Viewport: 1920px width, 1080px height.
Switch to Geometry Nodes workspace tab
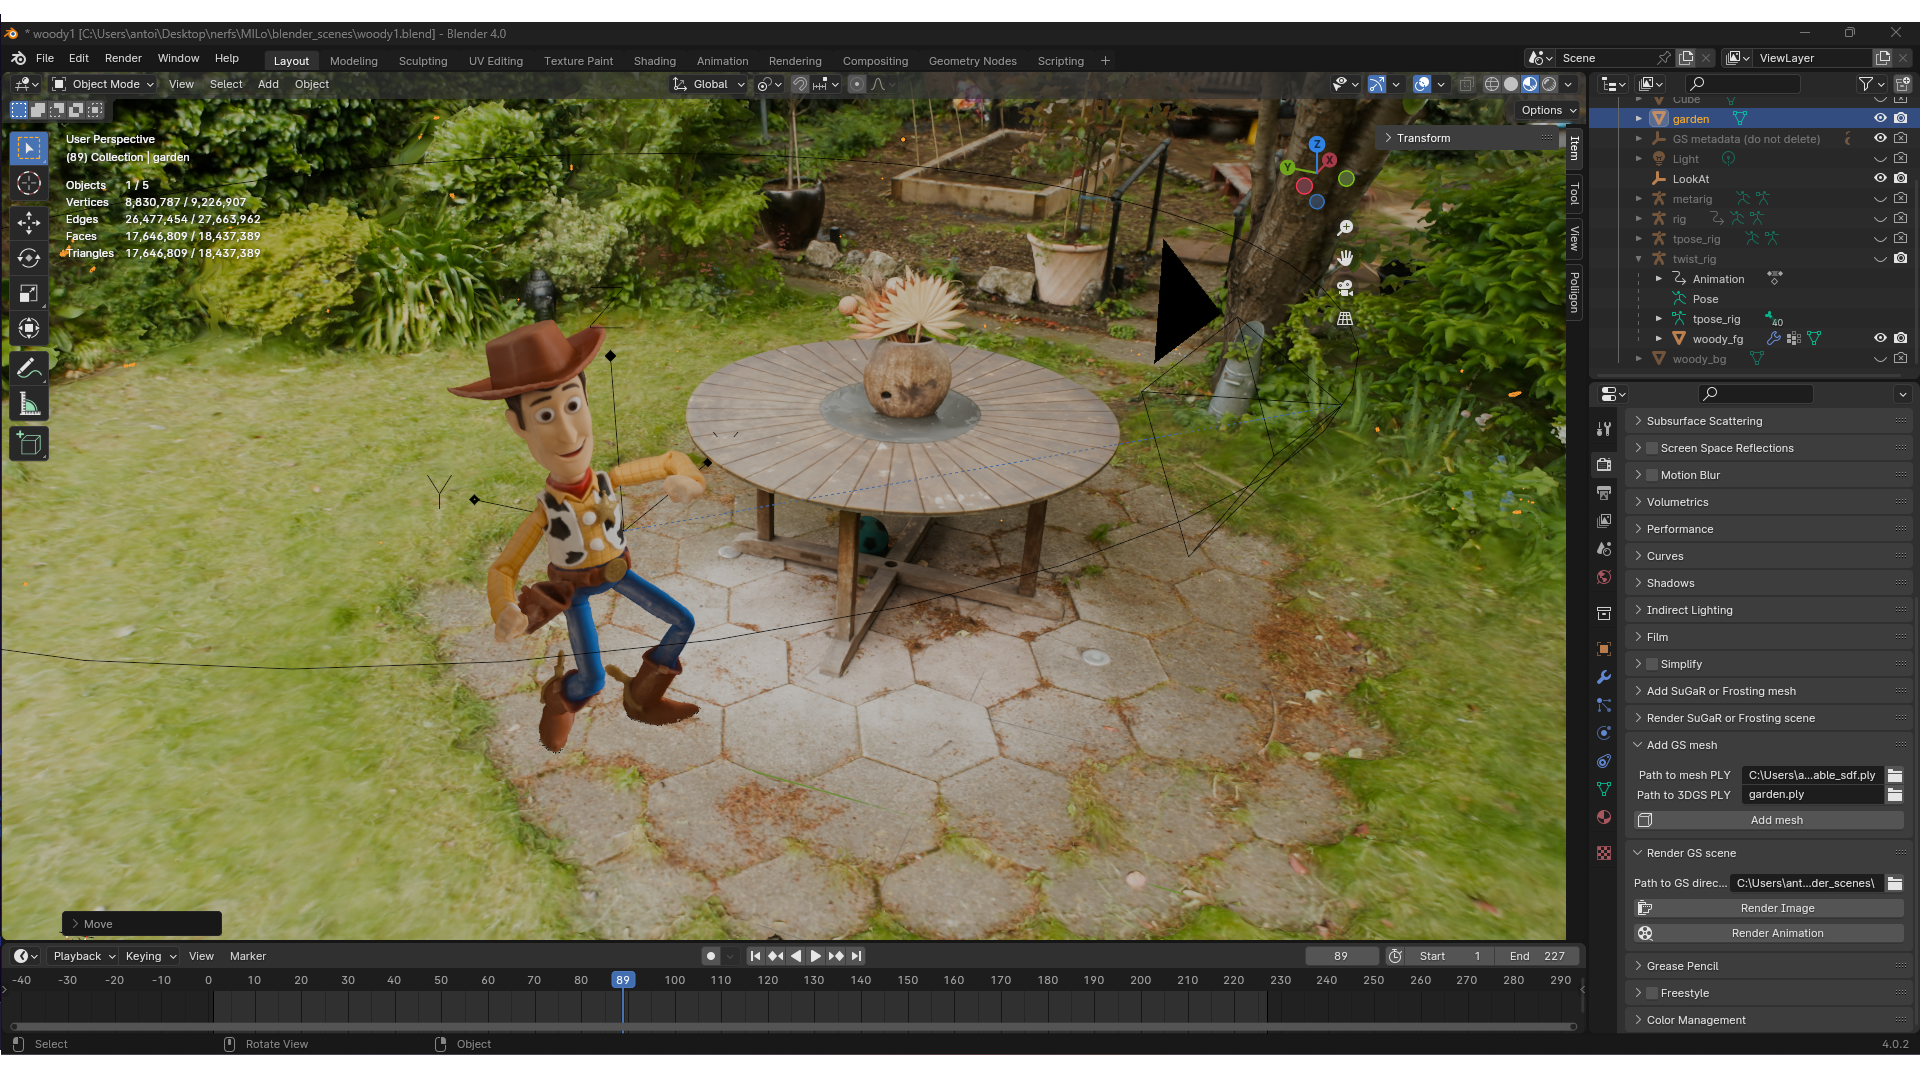(973, 61)
